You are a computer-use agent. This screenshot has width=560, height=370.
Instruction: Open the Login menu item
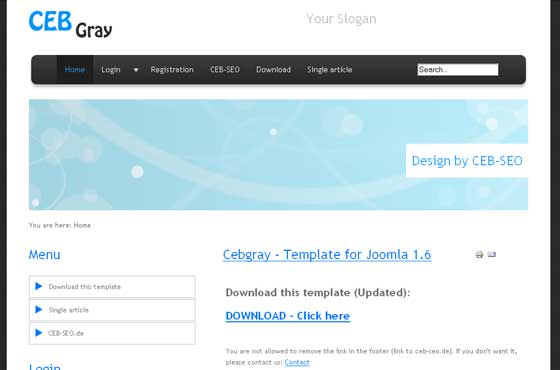[111, 69]
